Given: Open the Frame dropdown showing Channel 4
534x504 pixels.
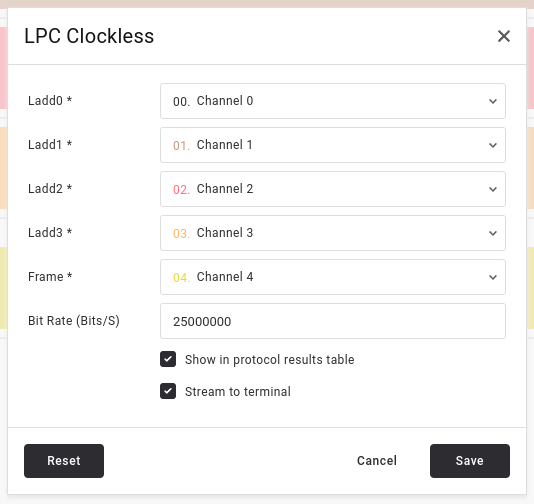Looking at the screenshot, I should click(333, 277).
